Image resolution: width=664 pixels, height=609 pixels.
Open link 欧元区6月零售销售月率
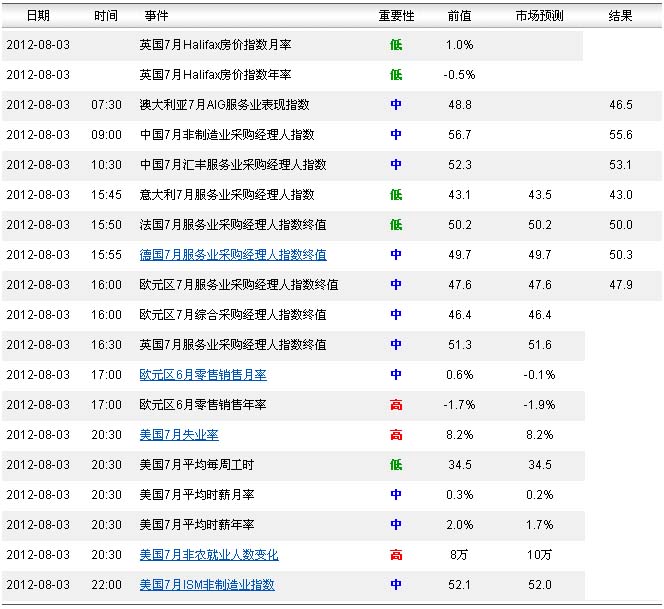203,375
